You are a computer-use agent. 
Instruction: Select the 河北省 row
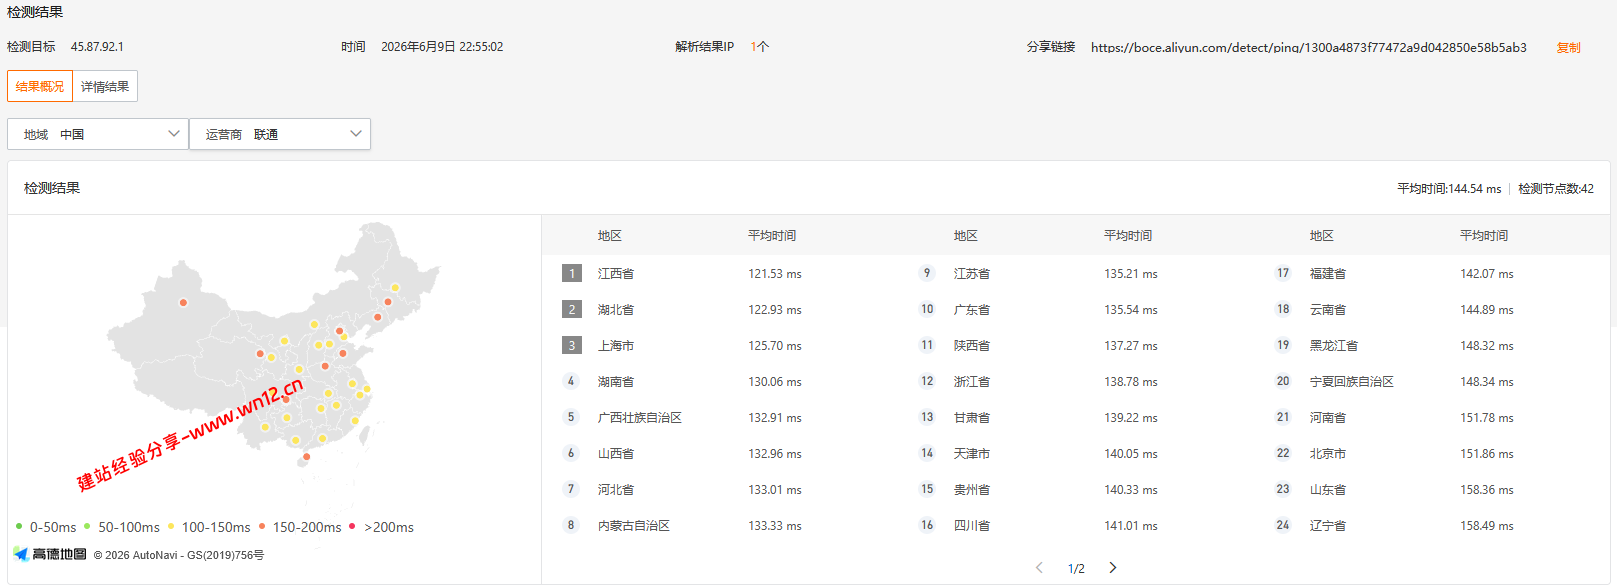pyautogui.click(x=719, y=489)
